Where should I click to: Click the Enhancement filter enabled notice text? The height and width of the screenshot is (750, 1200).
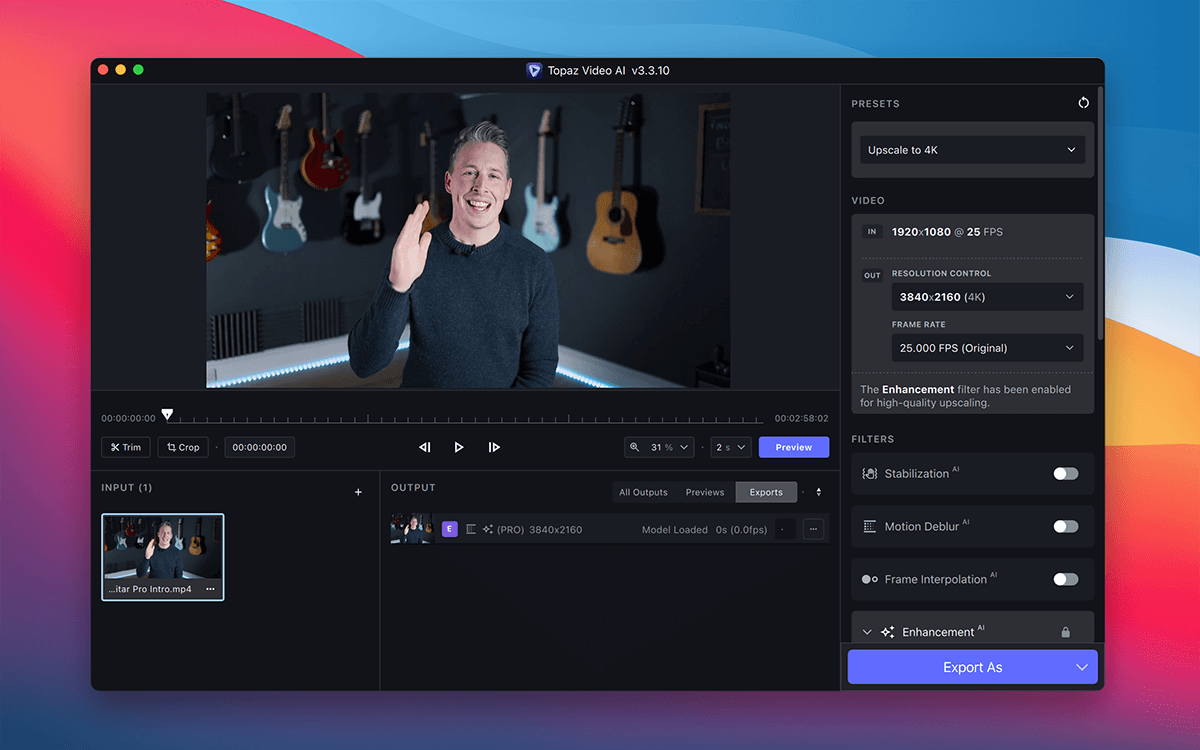click(966, 396)
